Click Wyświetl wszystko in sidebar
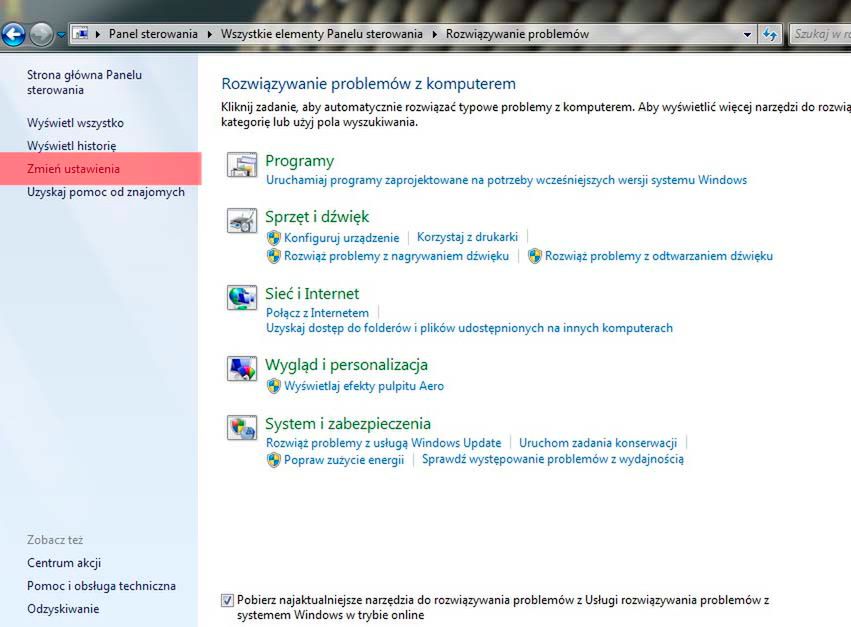851x627 pixels. pos(75,123)
